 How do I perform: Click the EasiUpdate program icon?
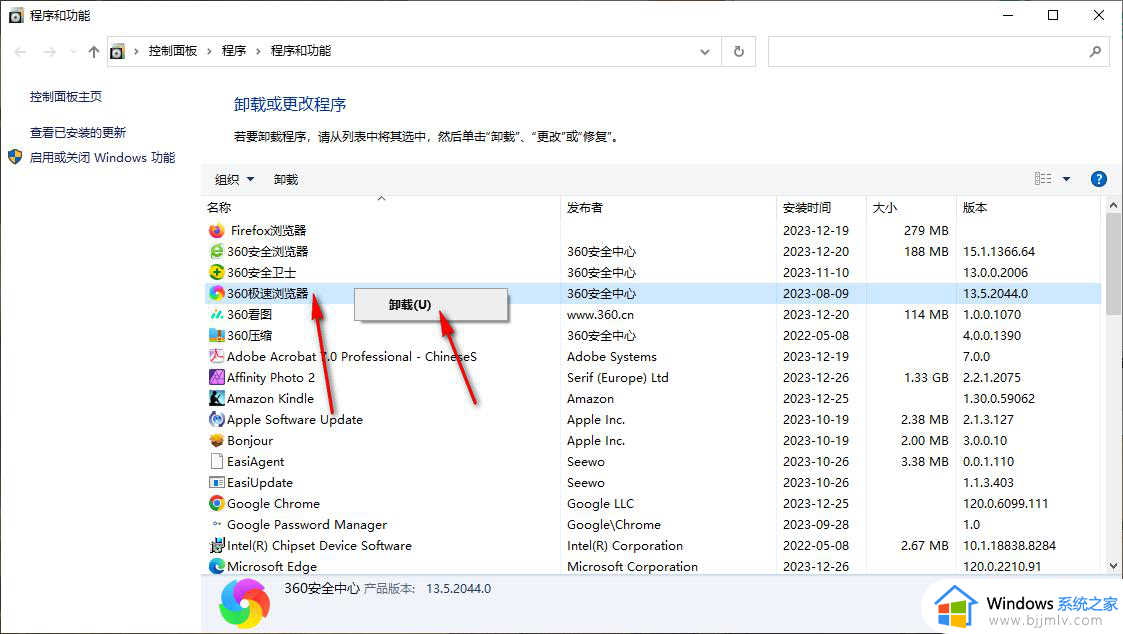click(x=216, y=482)
